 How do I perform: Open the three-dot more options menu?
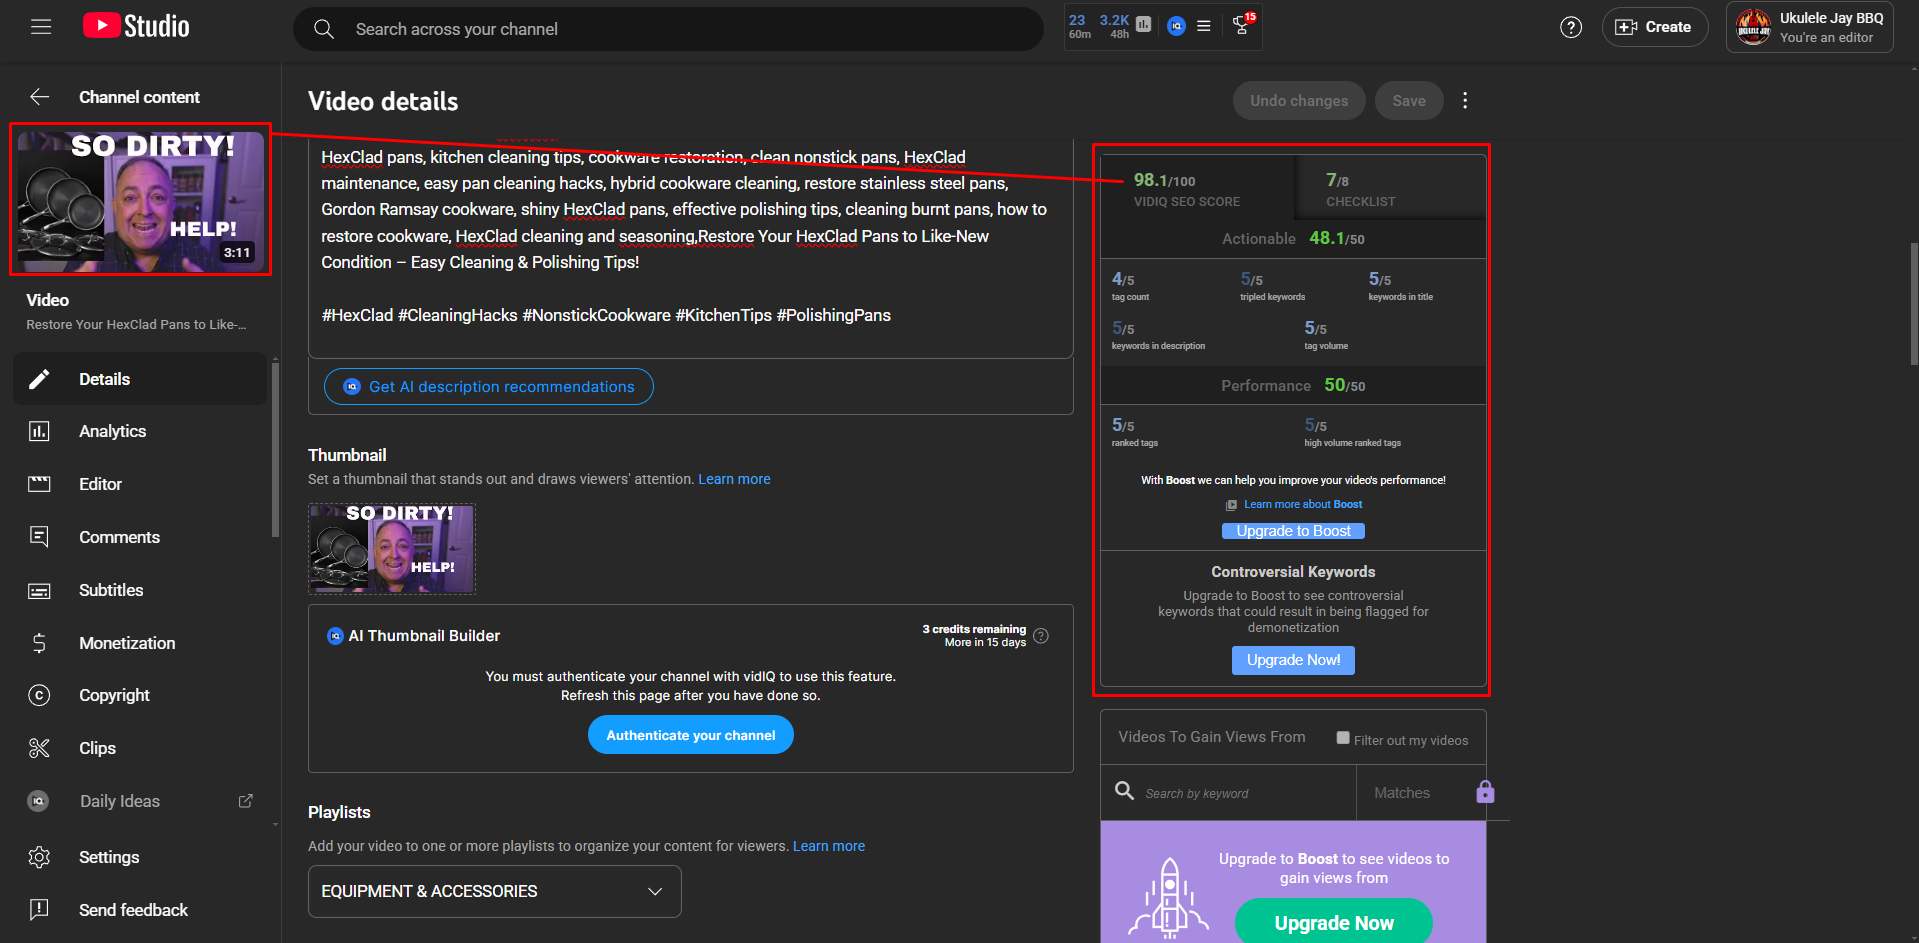click(1465, 100)
